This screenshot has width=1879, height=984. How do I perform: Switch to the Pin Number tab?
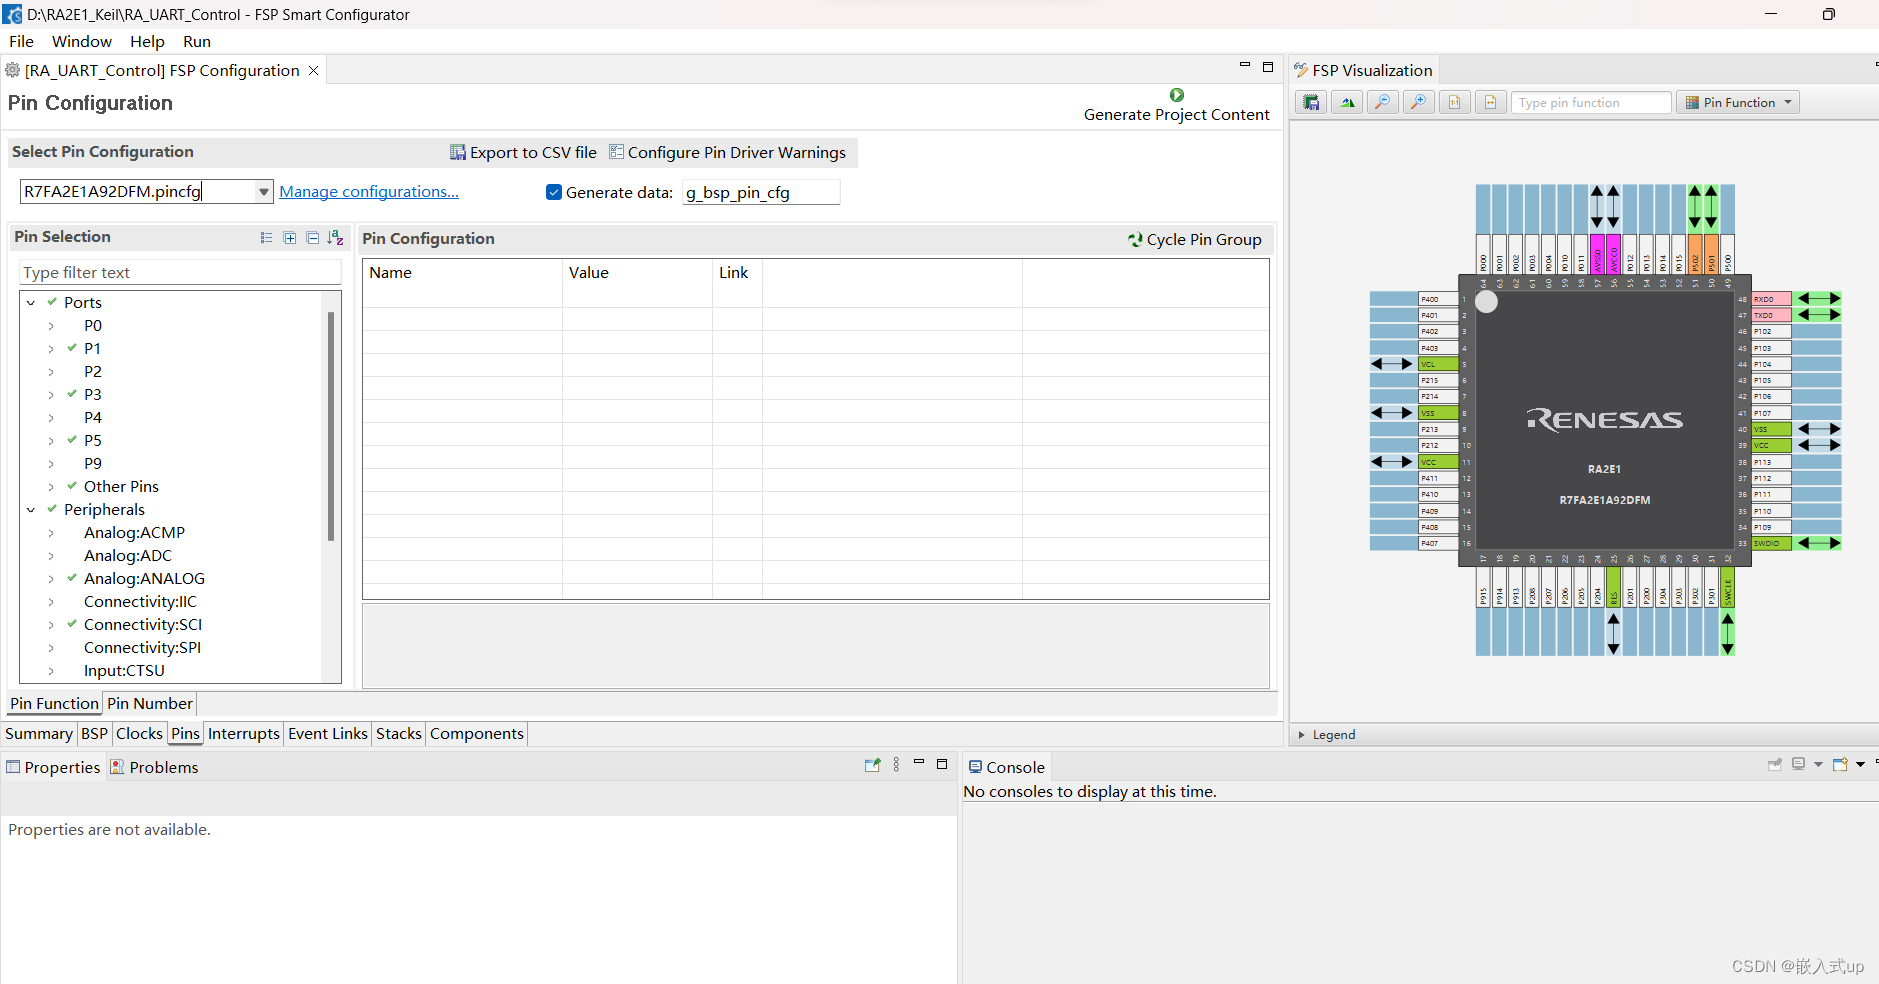(150, 704)
